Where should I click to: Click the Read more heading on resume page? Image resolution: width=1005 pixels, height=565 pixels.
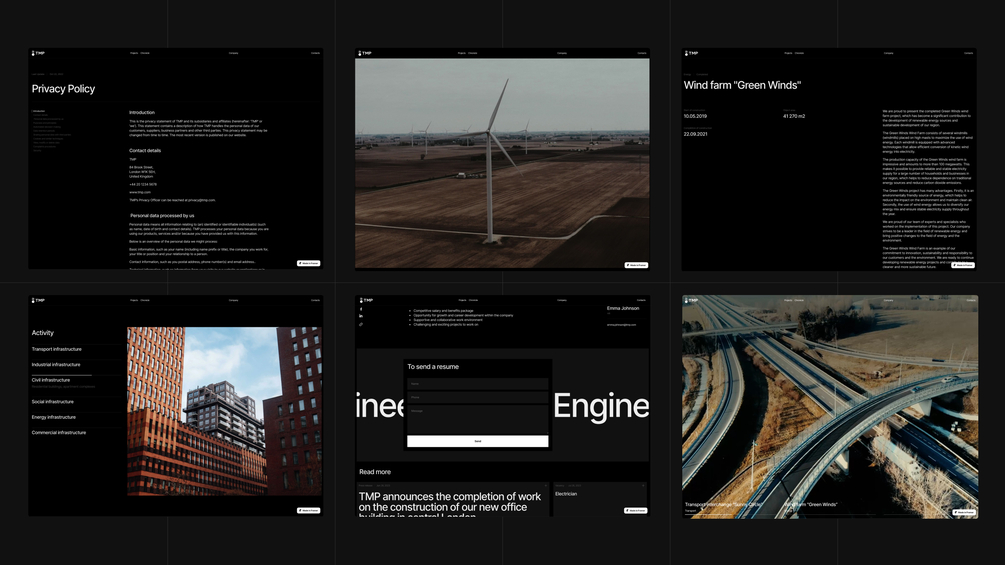(x=375, y=472)
